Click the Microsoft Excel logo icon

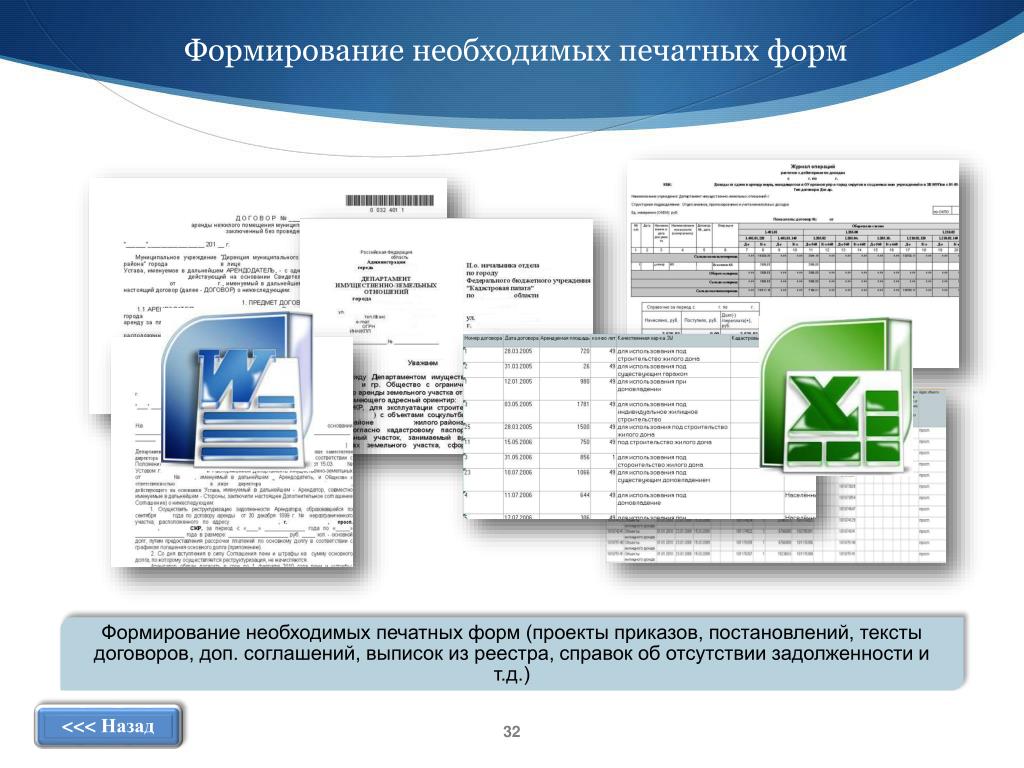[x=837, y=394]
